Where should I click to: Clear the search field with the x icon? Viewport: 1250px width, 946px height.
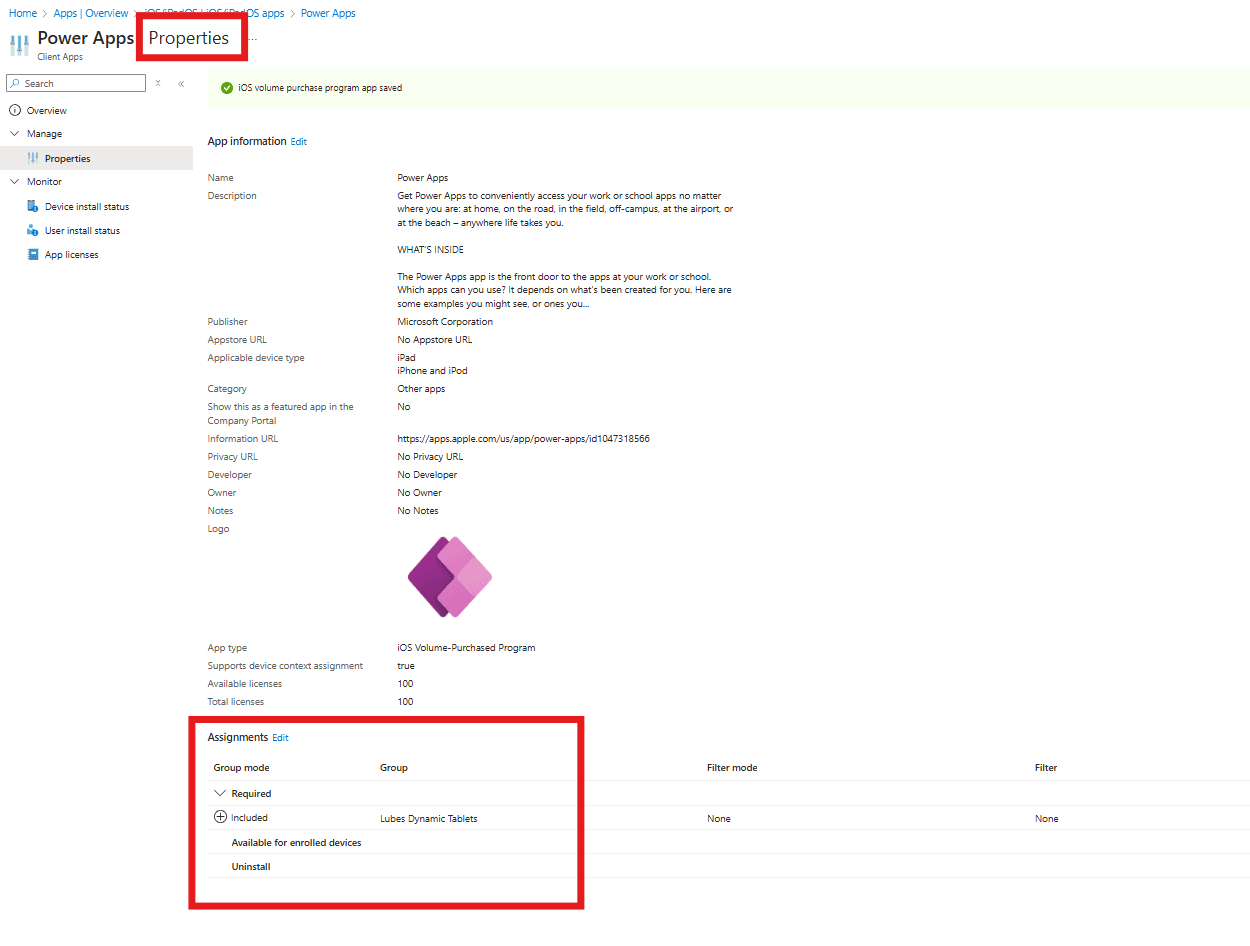pos(157,84)
